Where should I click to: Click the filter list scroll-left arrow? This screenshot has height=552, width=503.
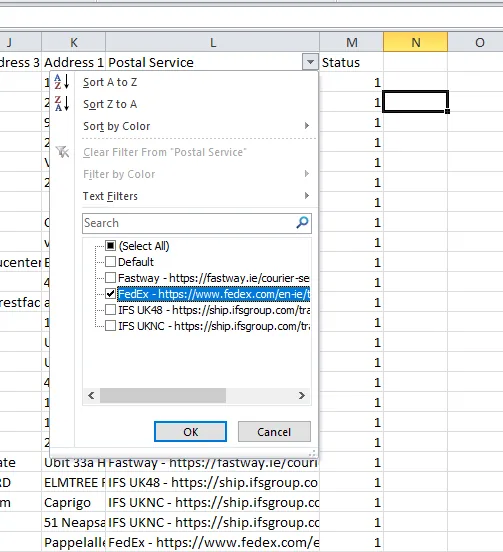pyautogui.click(x=91, y=395)
